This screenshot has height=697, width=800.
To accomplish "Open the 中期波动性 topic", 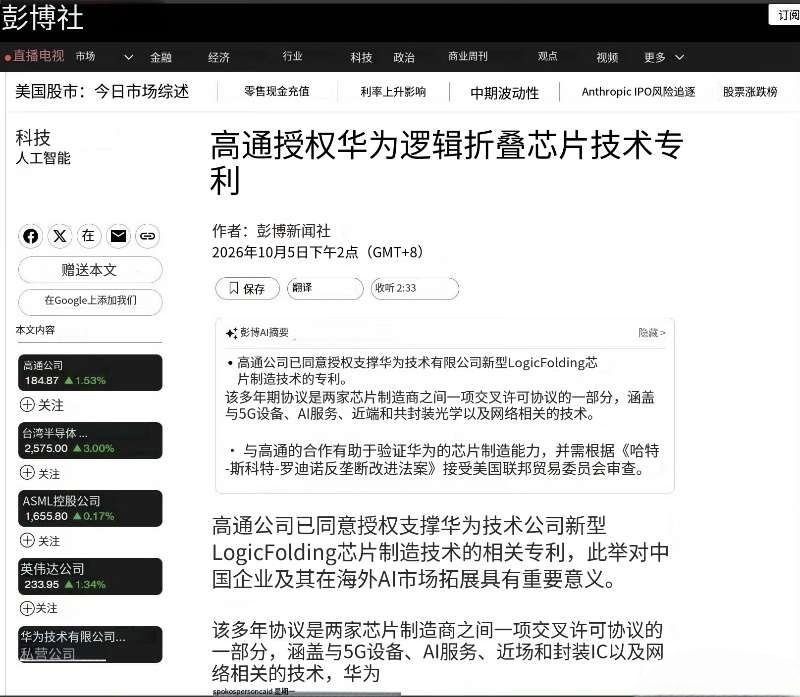I will [504, 93].
